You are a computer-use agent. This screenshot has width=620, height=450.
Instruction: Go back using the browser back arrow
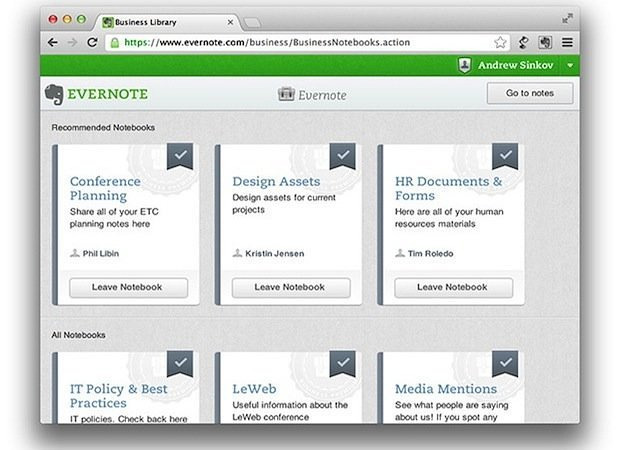click(x=52, y=43)
